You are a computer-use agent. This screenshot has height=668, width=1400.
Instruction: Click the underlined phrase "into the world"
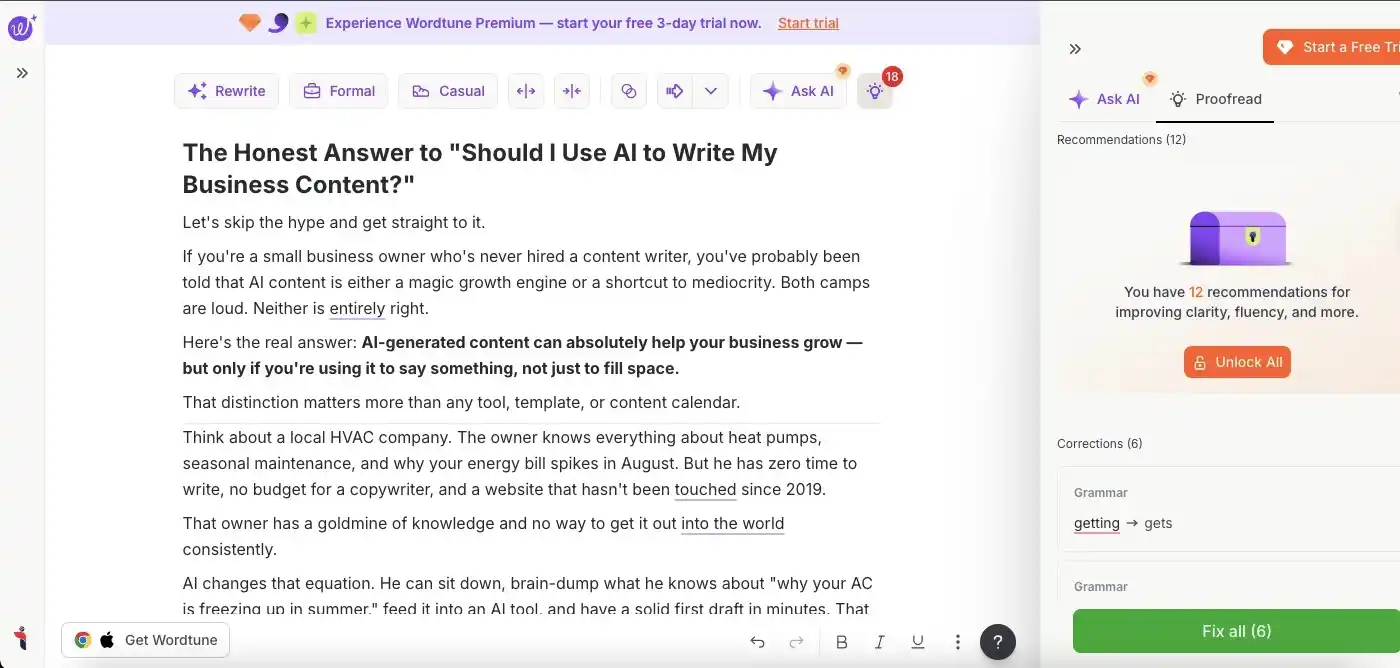coord(732,524)
